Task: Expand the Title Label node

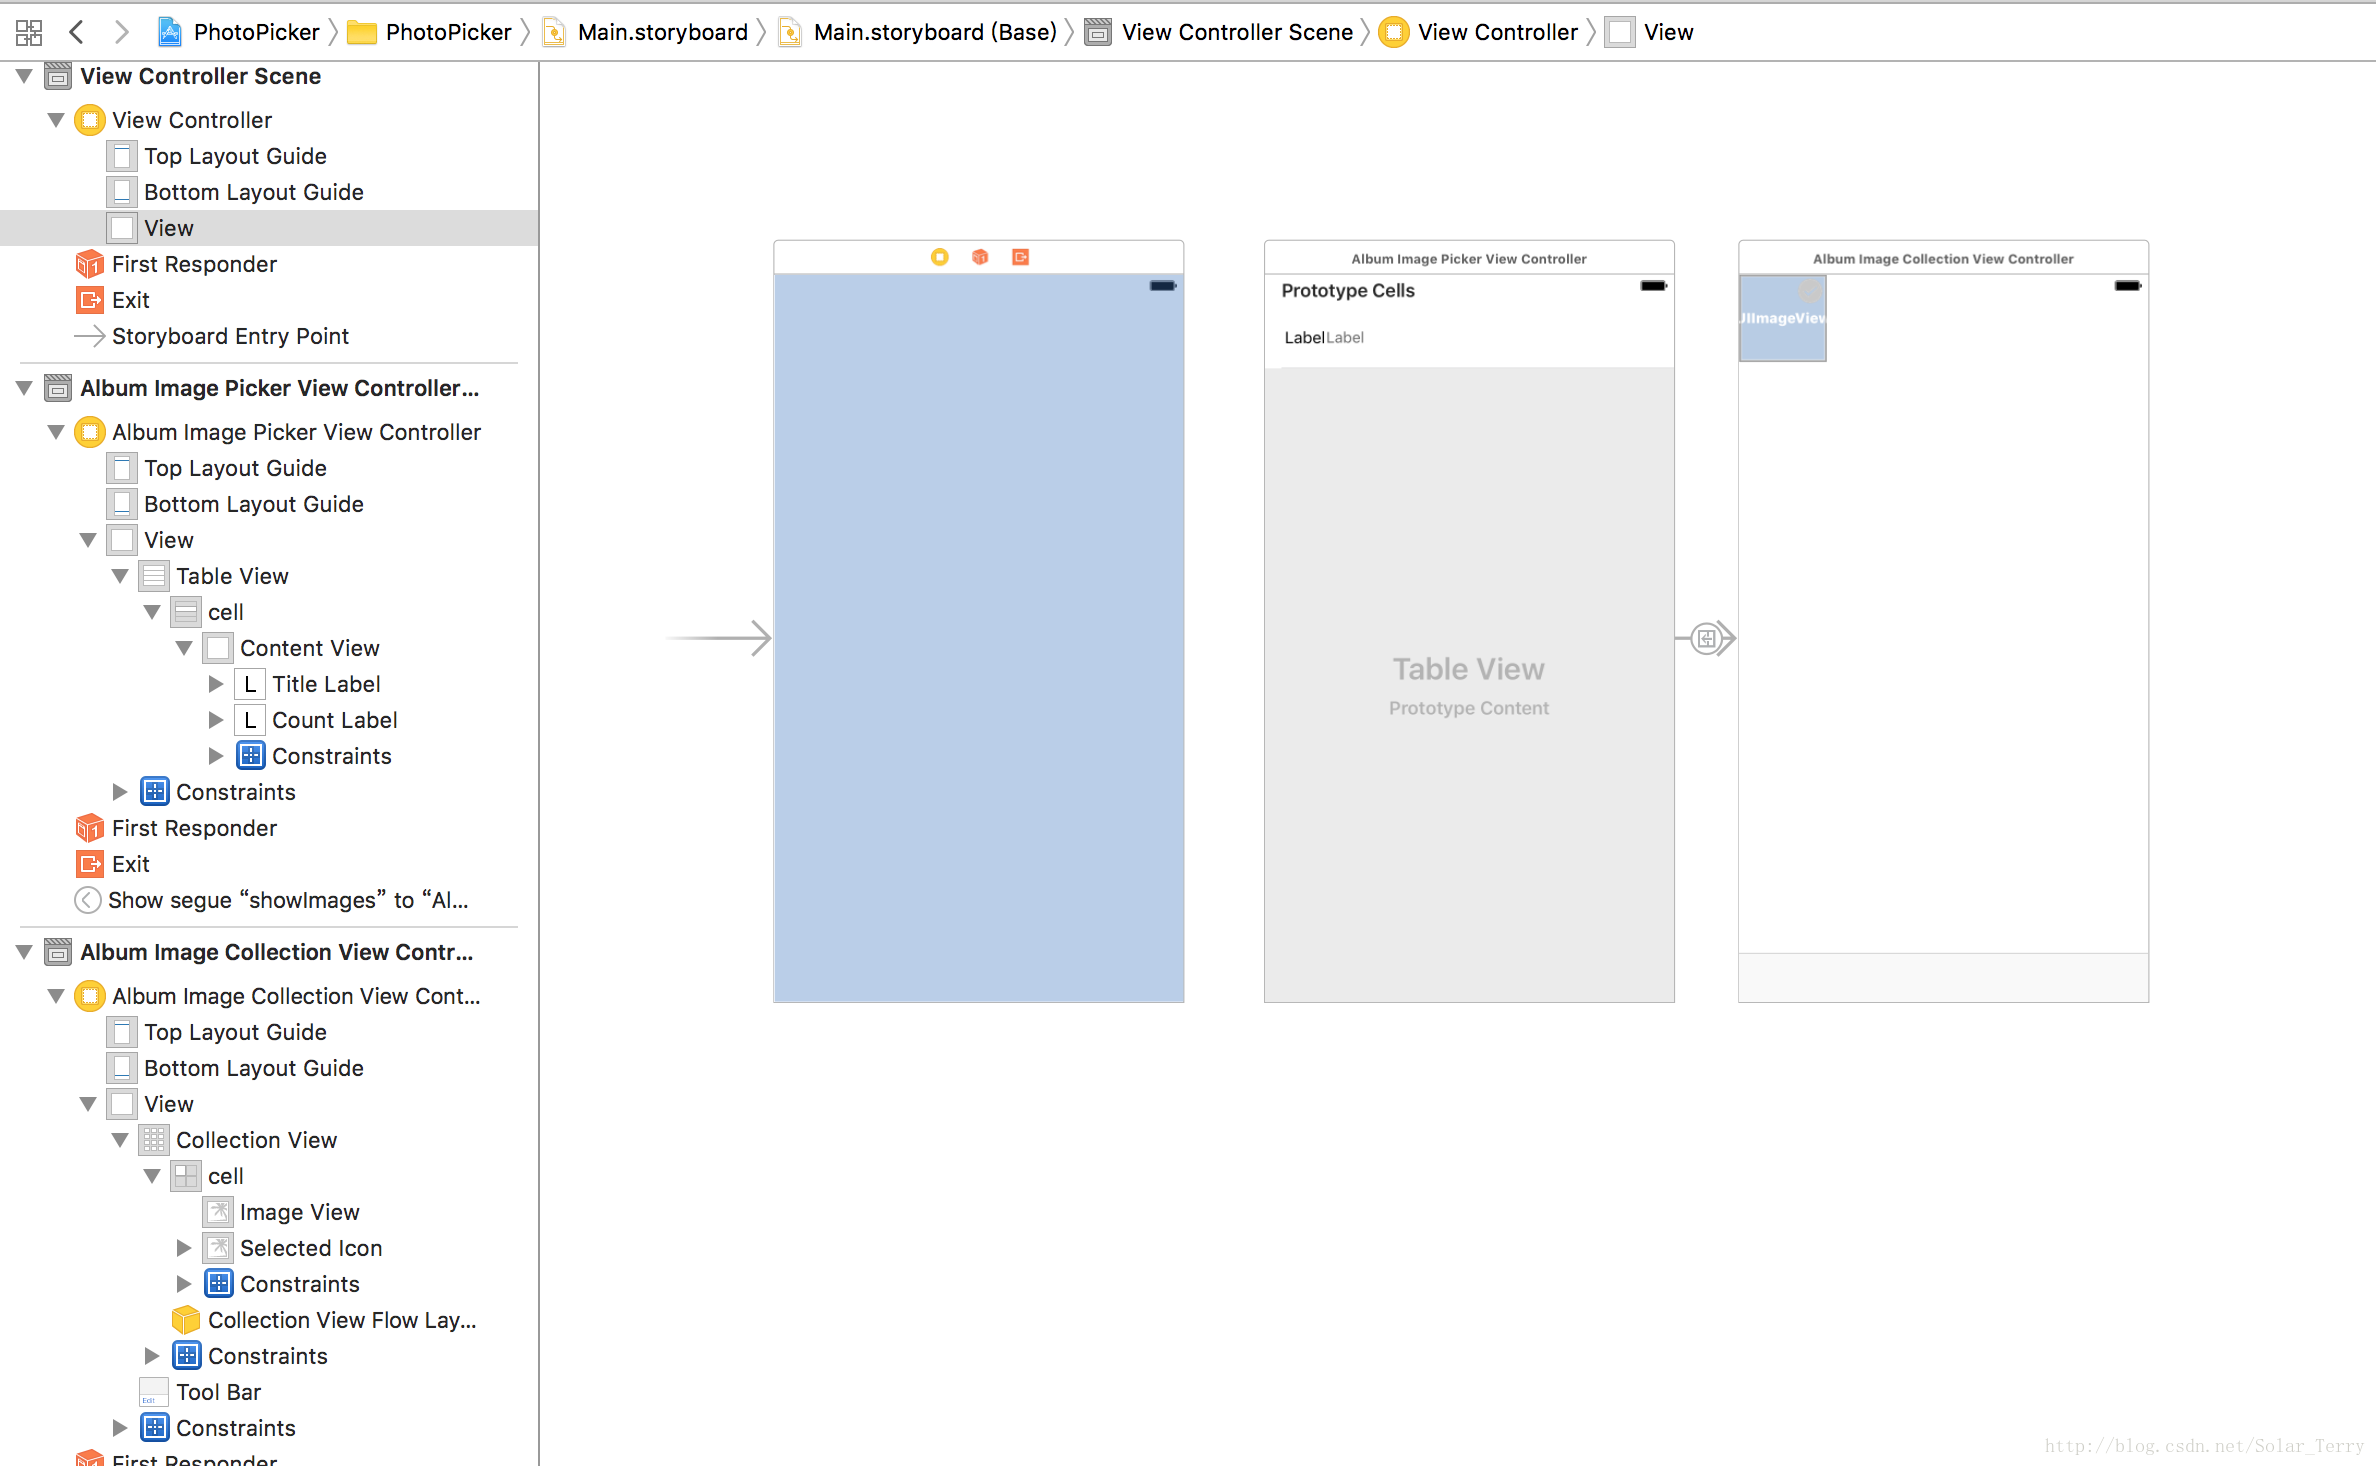Action: [x=216, y=684]
